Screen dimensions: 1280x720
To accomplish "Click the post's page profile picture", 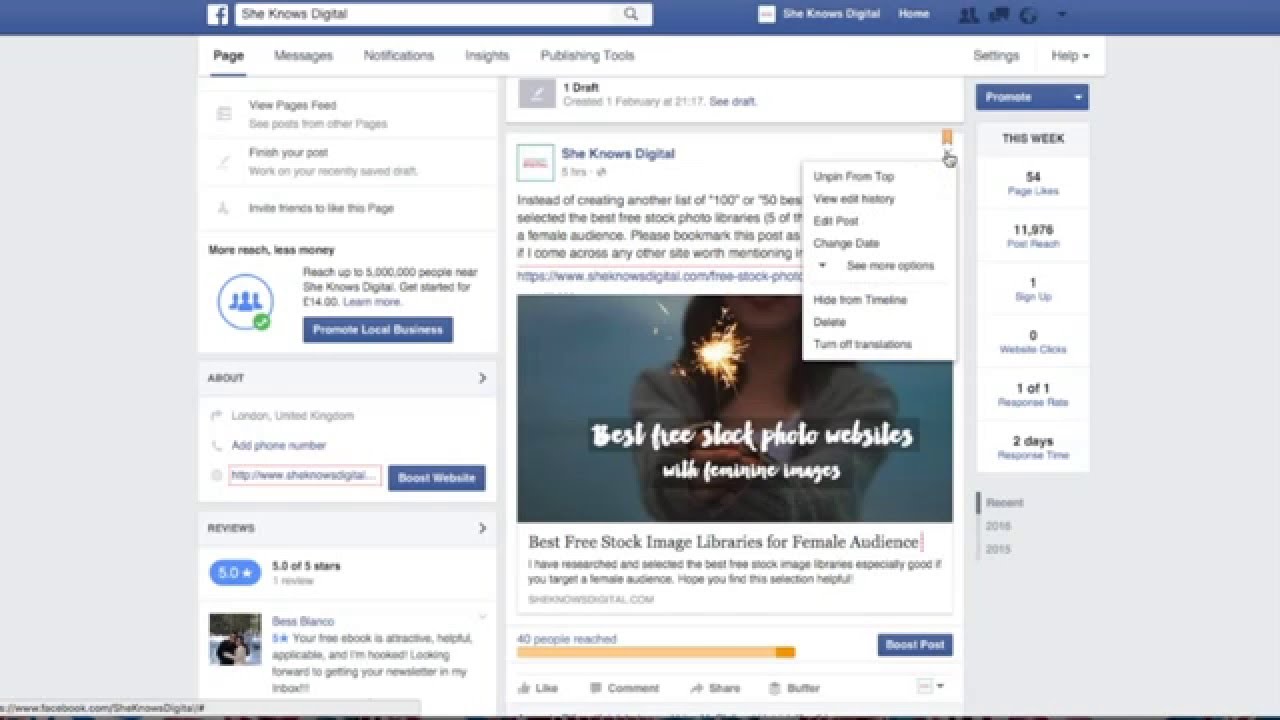I will pos(535,162).
